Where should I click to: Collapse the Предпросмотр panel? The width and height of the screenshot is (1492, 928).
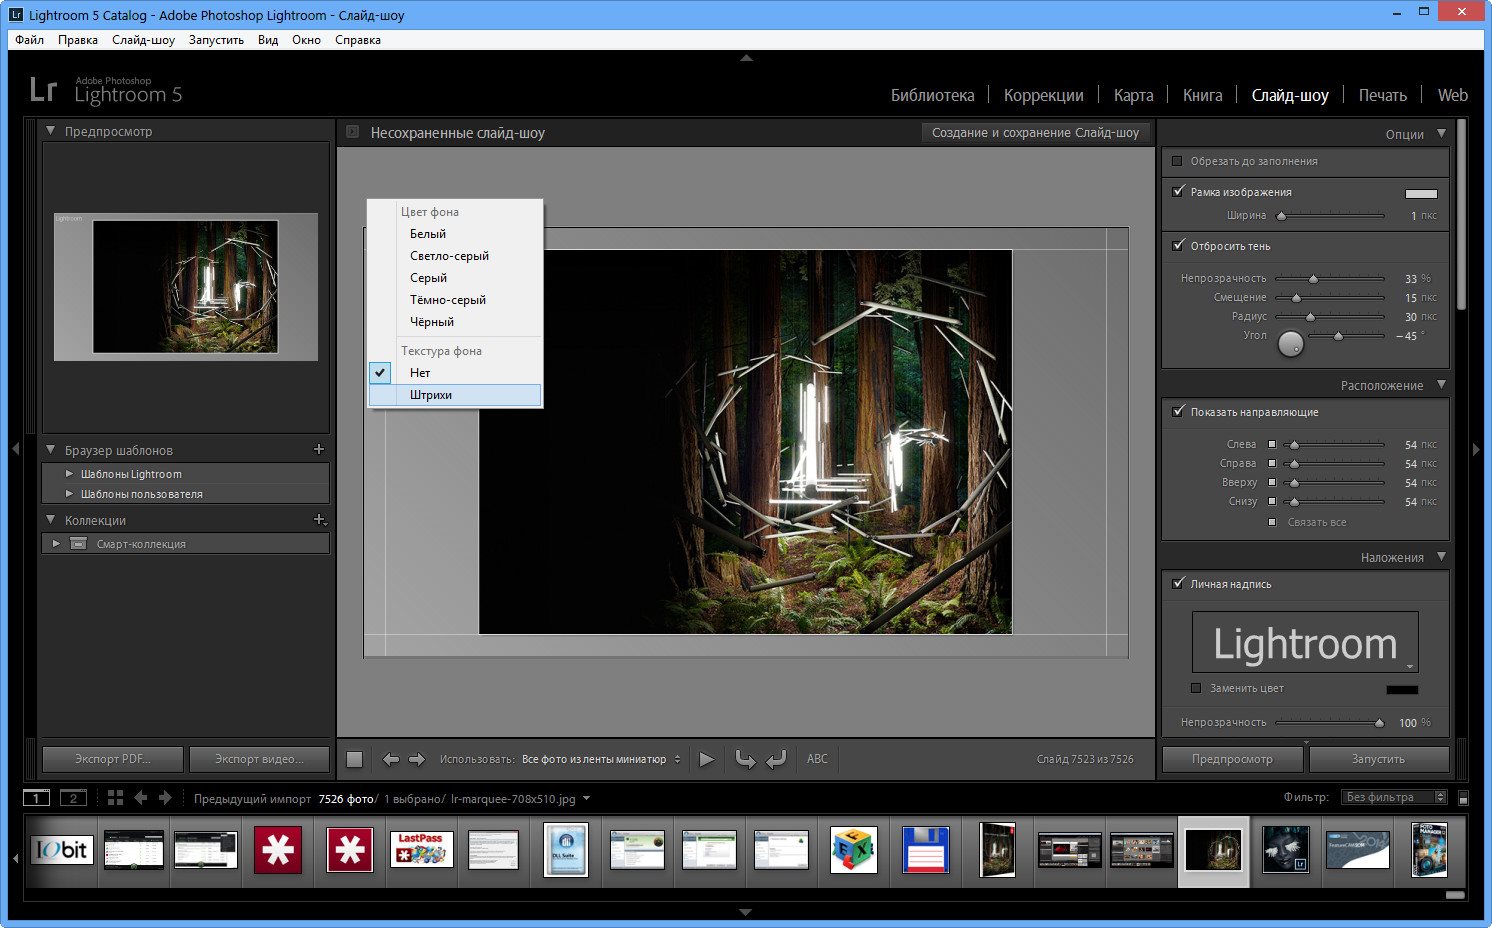point(50,131)
